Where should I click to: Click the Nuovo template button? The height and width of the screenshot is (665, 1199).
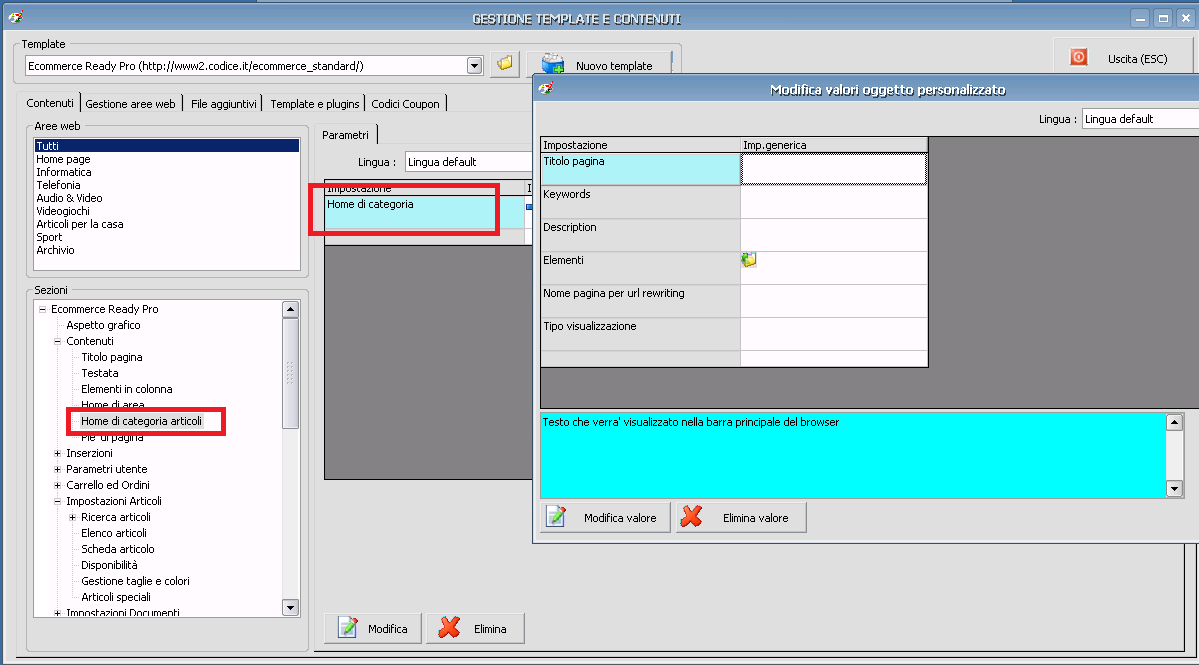point(599,66)
